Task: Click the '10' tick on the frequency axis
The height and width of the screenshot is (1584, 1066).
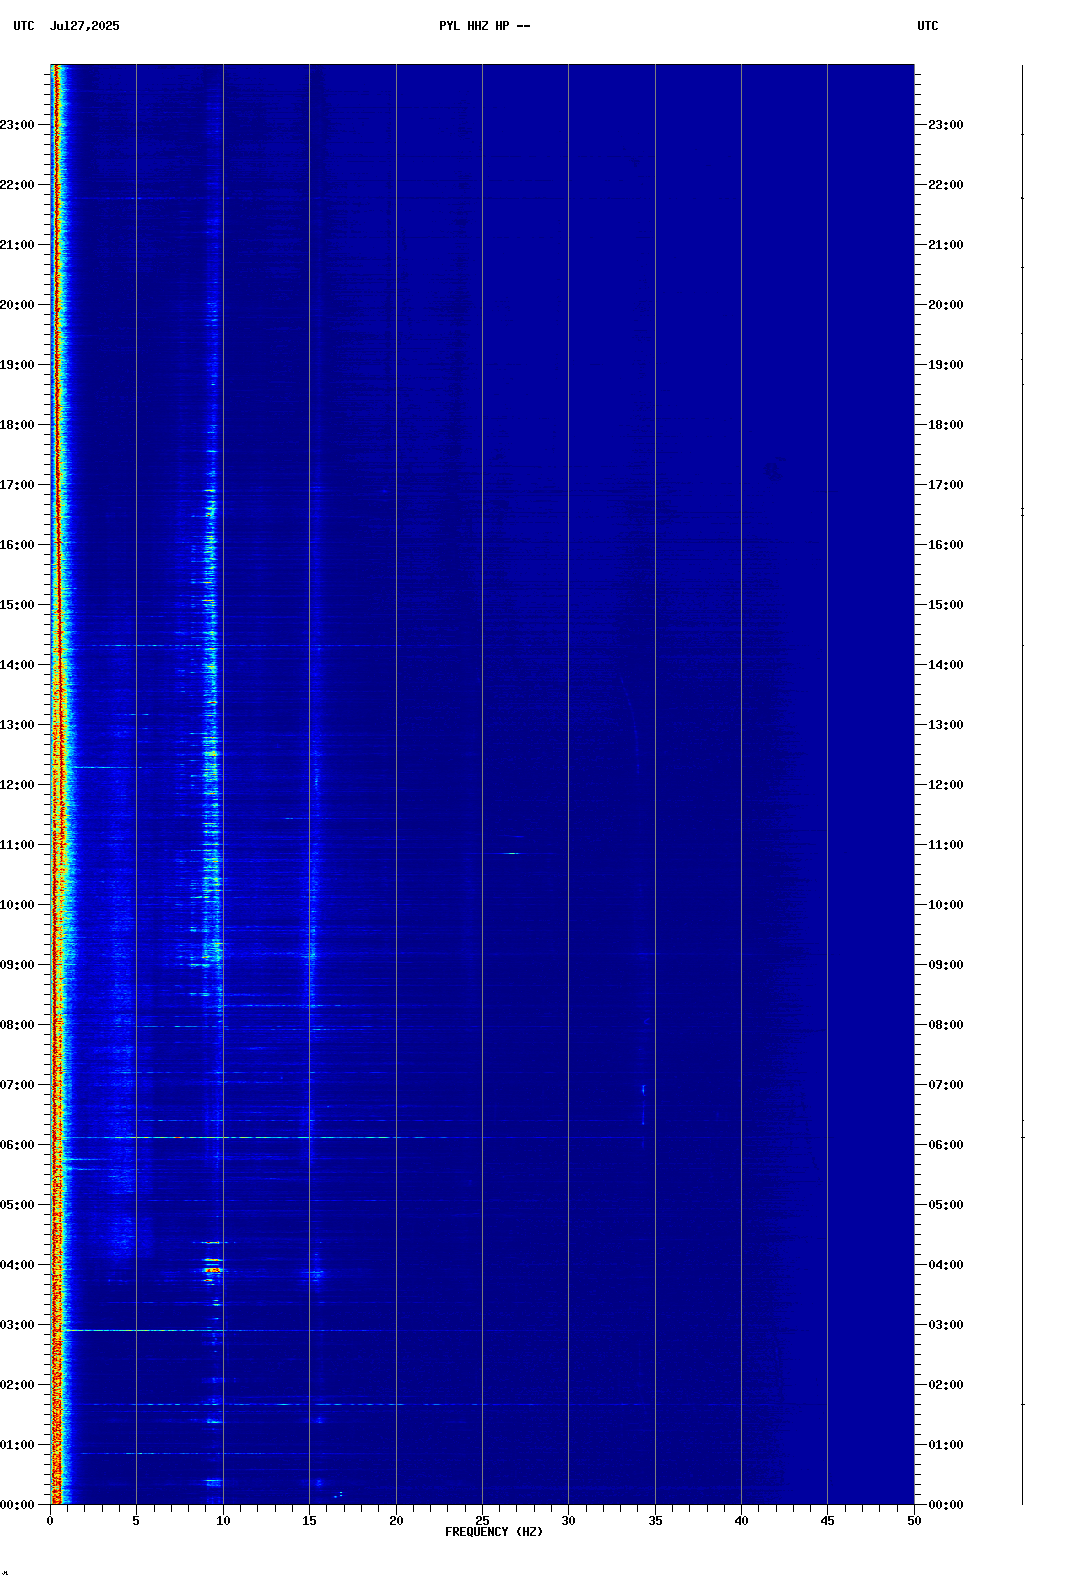Action: [x=223, y=1521]
